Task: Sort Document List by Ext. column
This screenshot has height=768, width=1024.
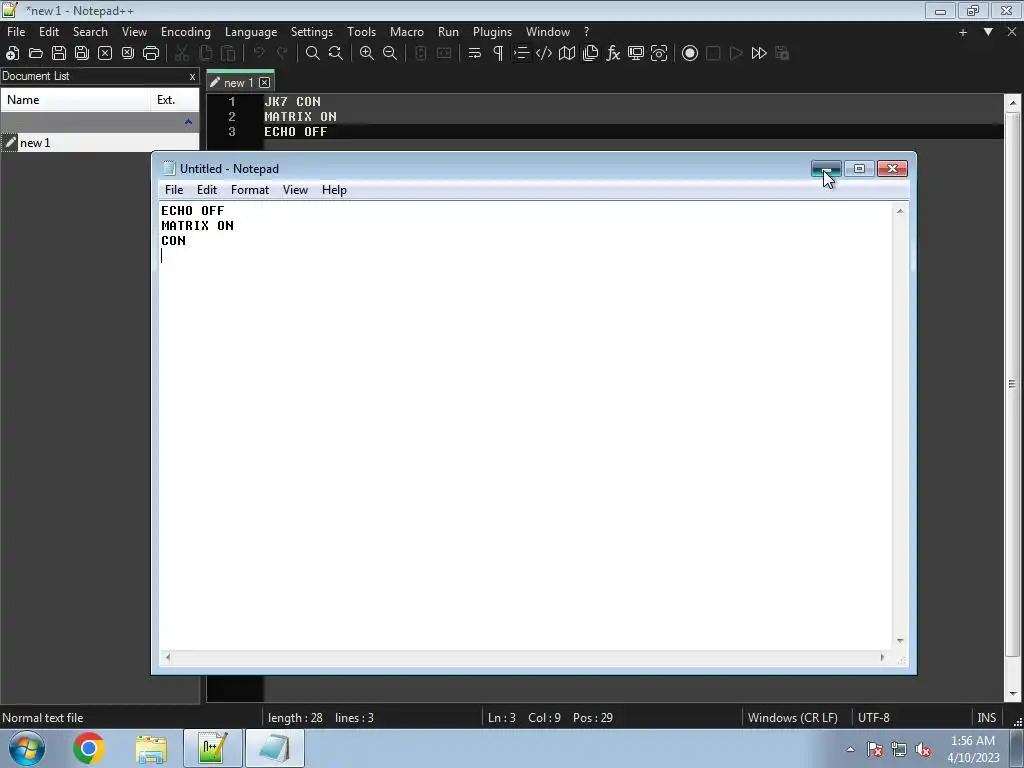Action: pyautogui.click(x=175, y=100)
